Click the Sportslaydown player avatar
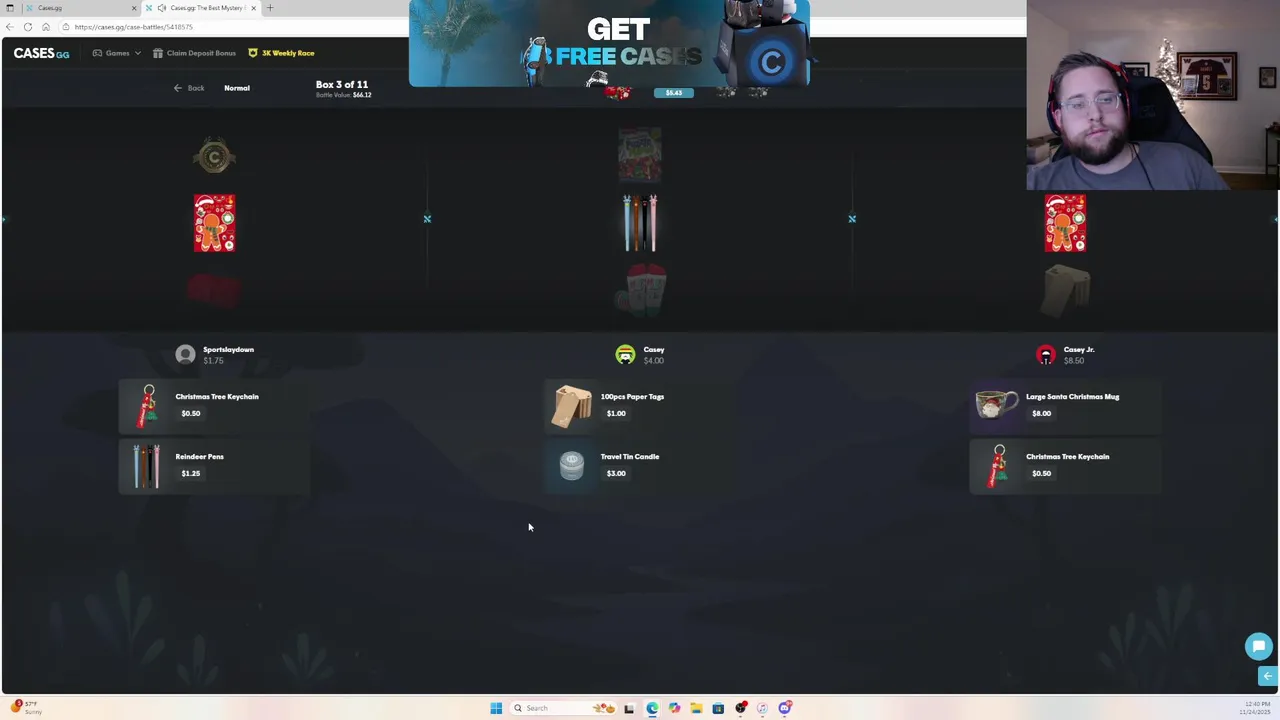 pyautogui.click(x=185, y=354)
